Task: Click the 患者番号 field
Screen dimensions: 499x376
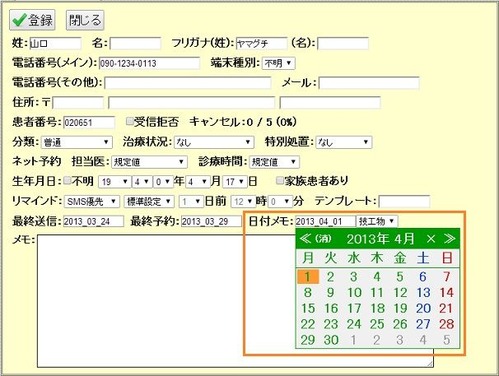Action: (89, 122)
